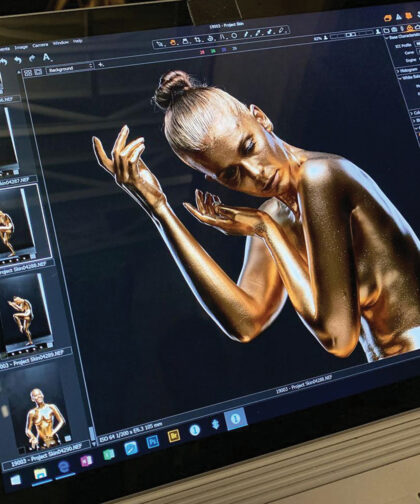Open the Window menu
The height and width of the screenshot is (504, 420).
[x=61, y=43]
